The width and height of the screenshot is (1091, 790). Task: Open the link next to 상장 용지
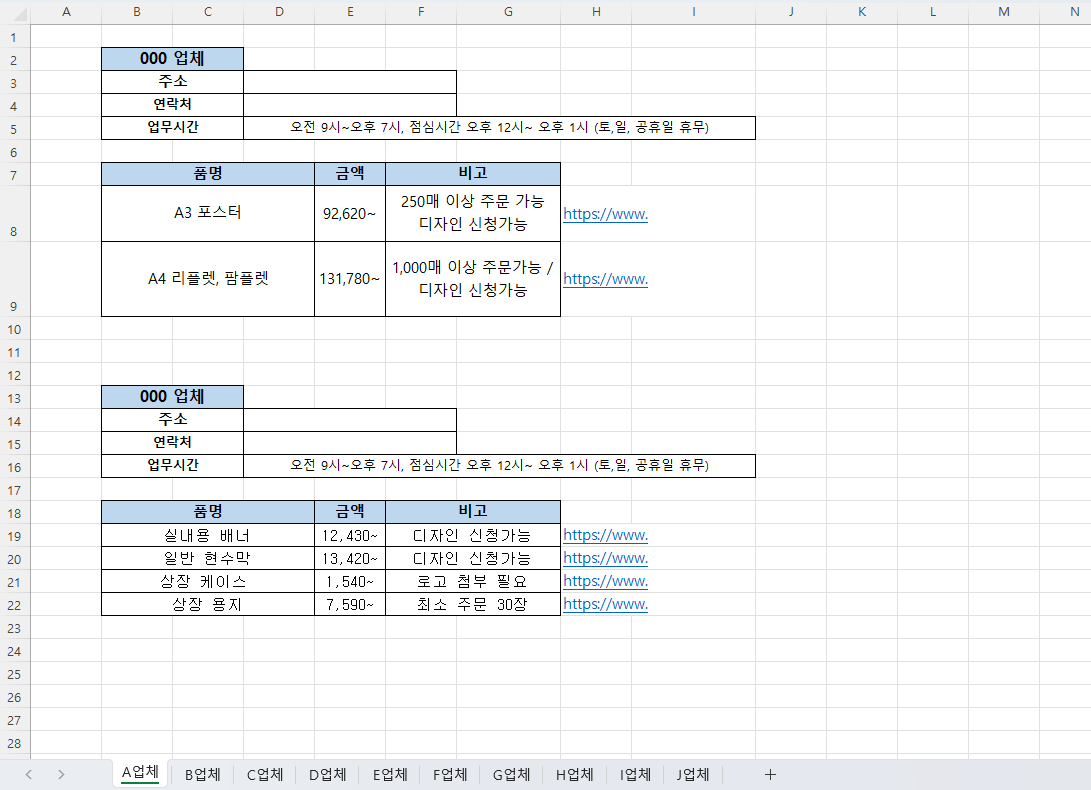[604, 604]
